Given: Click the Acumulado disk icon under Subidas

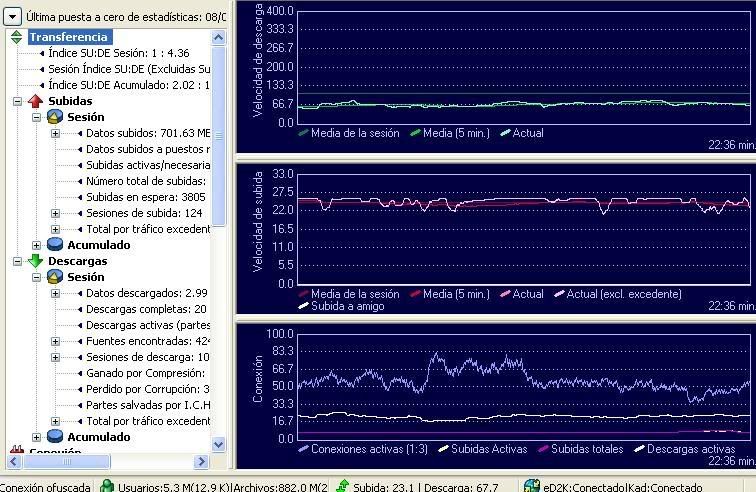Looking at the screenshot, I should [x=55, y=245].
